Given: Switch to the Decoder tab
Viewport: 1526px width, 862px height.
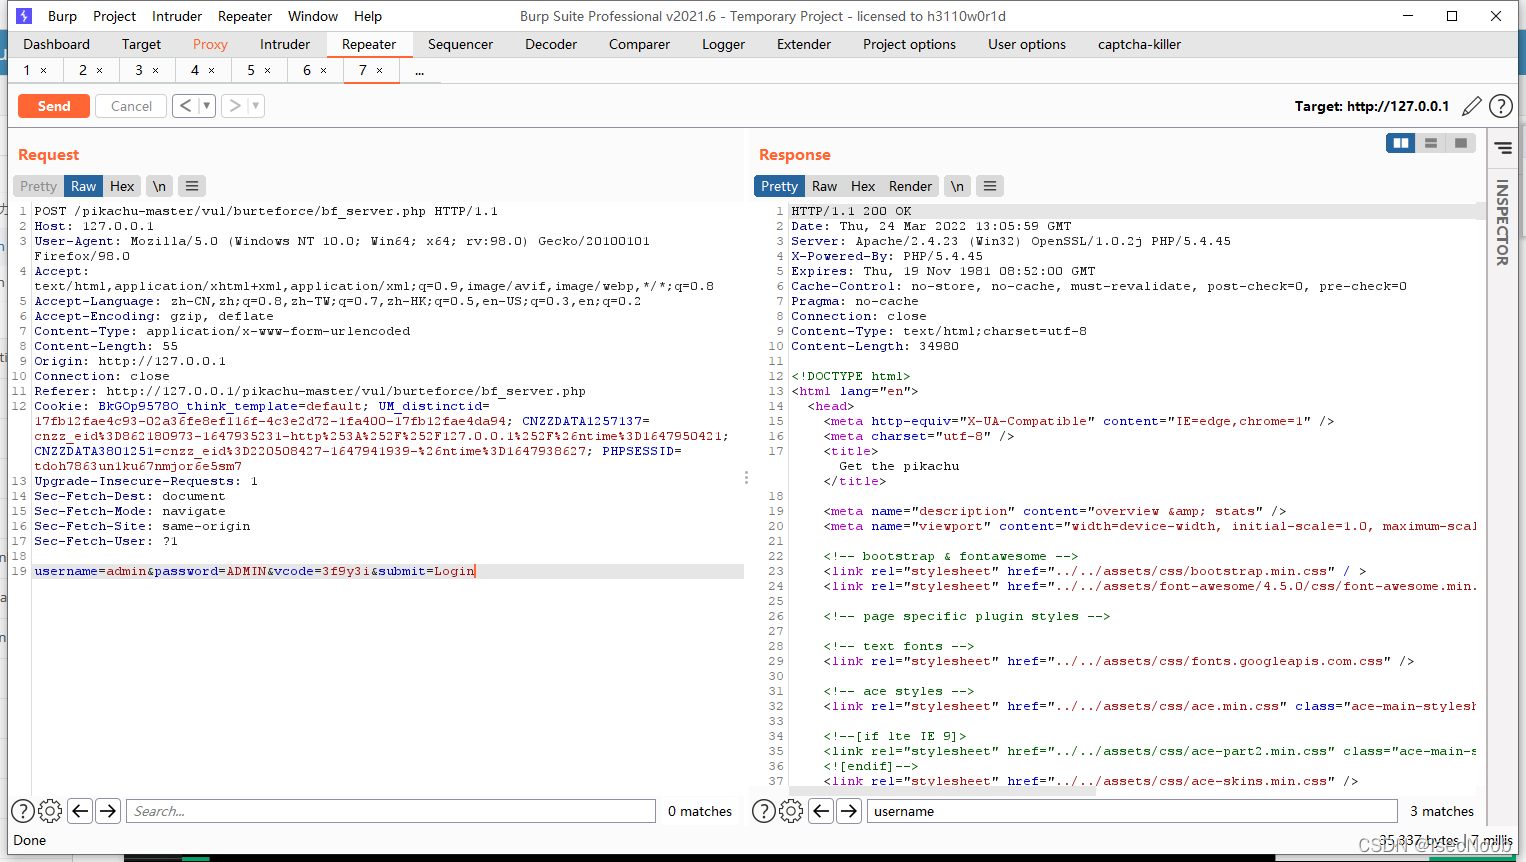Looking at the screenshot, I should pos(551,44).
